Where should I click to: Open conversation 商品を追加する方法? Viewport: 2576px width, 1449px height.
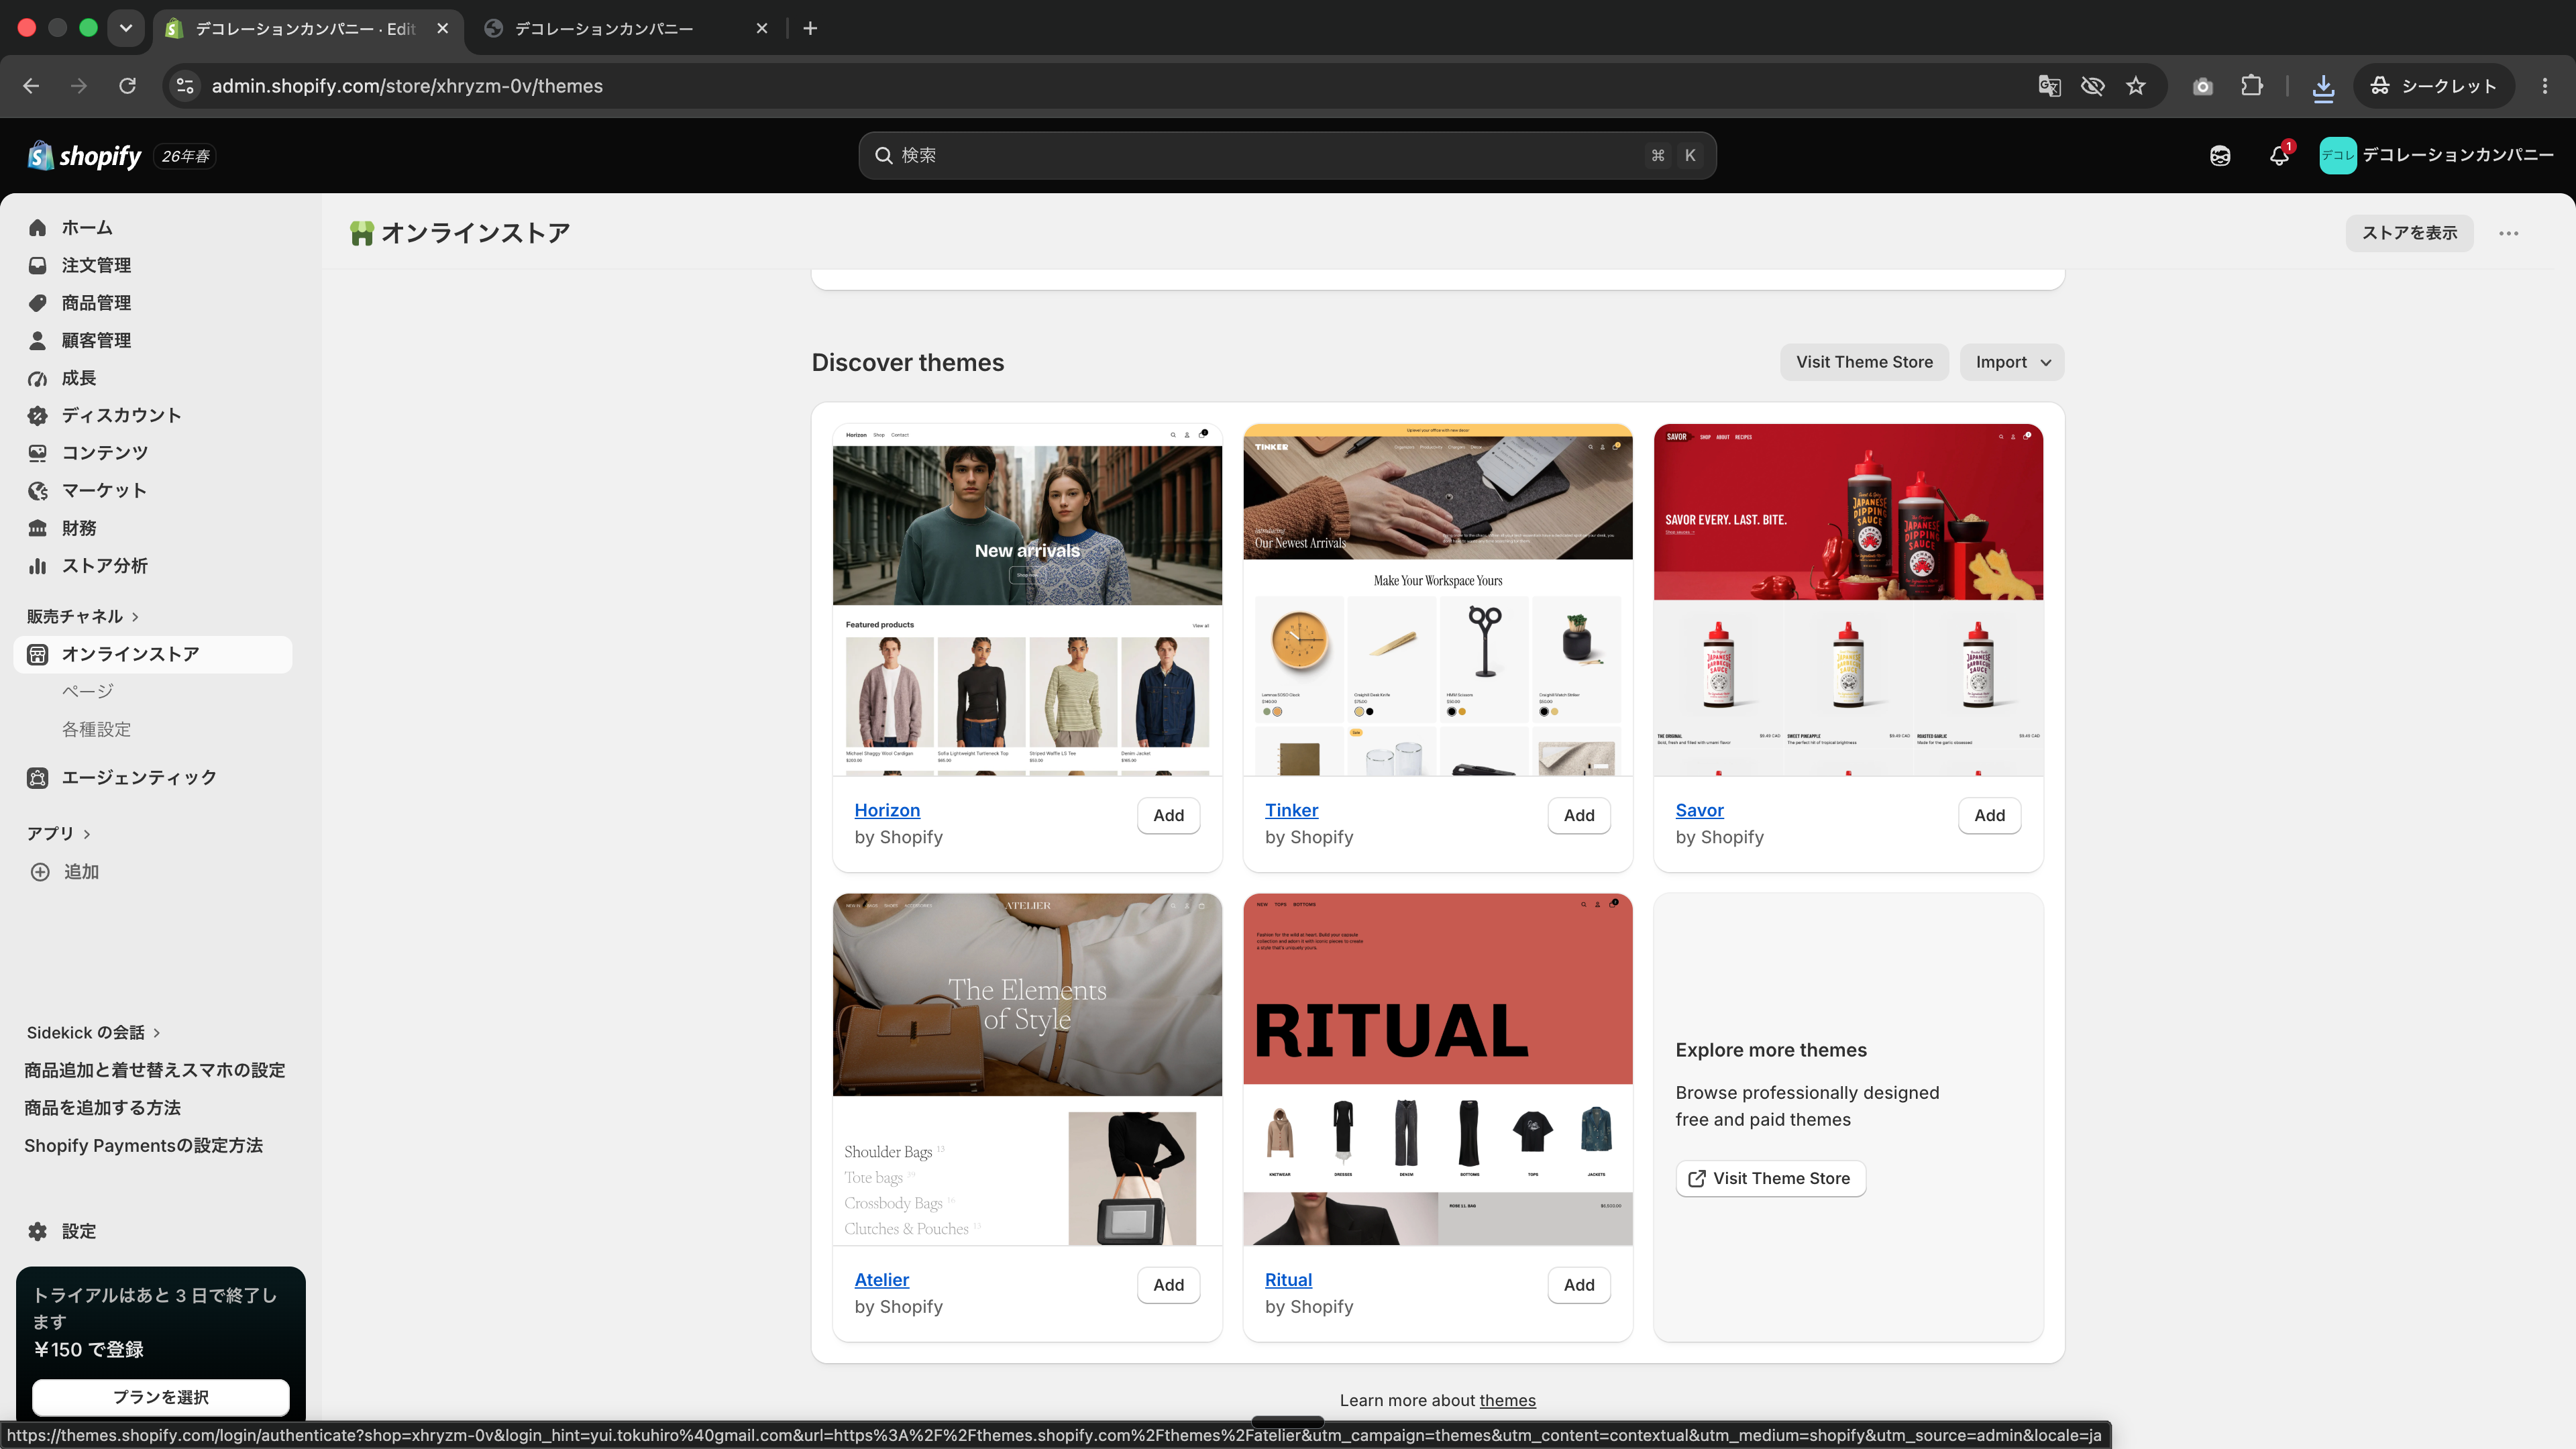(x=102, y=1108)
